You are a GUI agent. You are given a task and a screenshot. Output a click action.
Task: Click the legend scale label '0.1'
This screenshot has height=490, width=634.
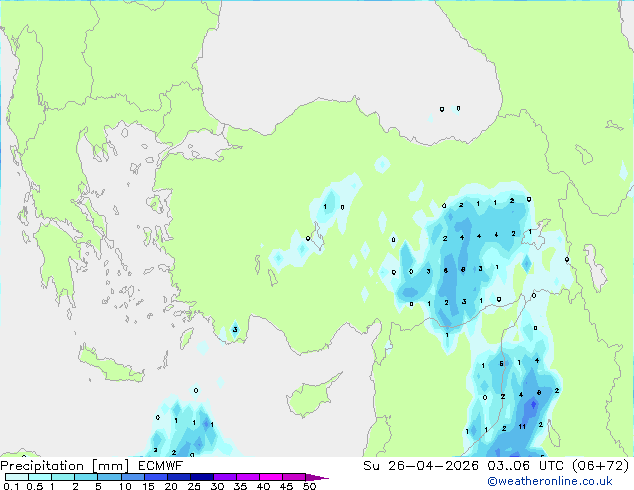point(11,486)
